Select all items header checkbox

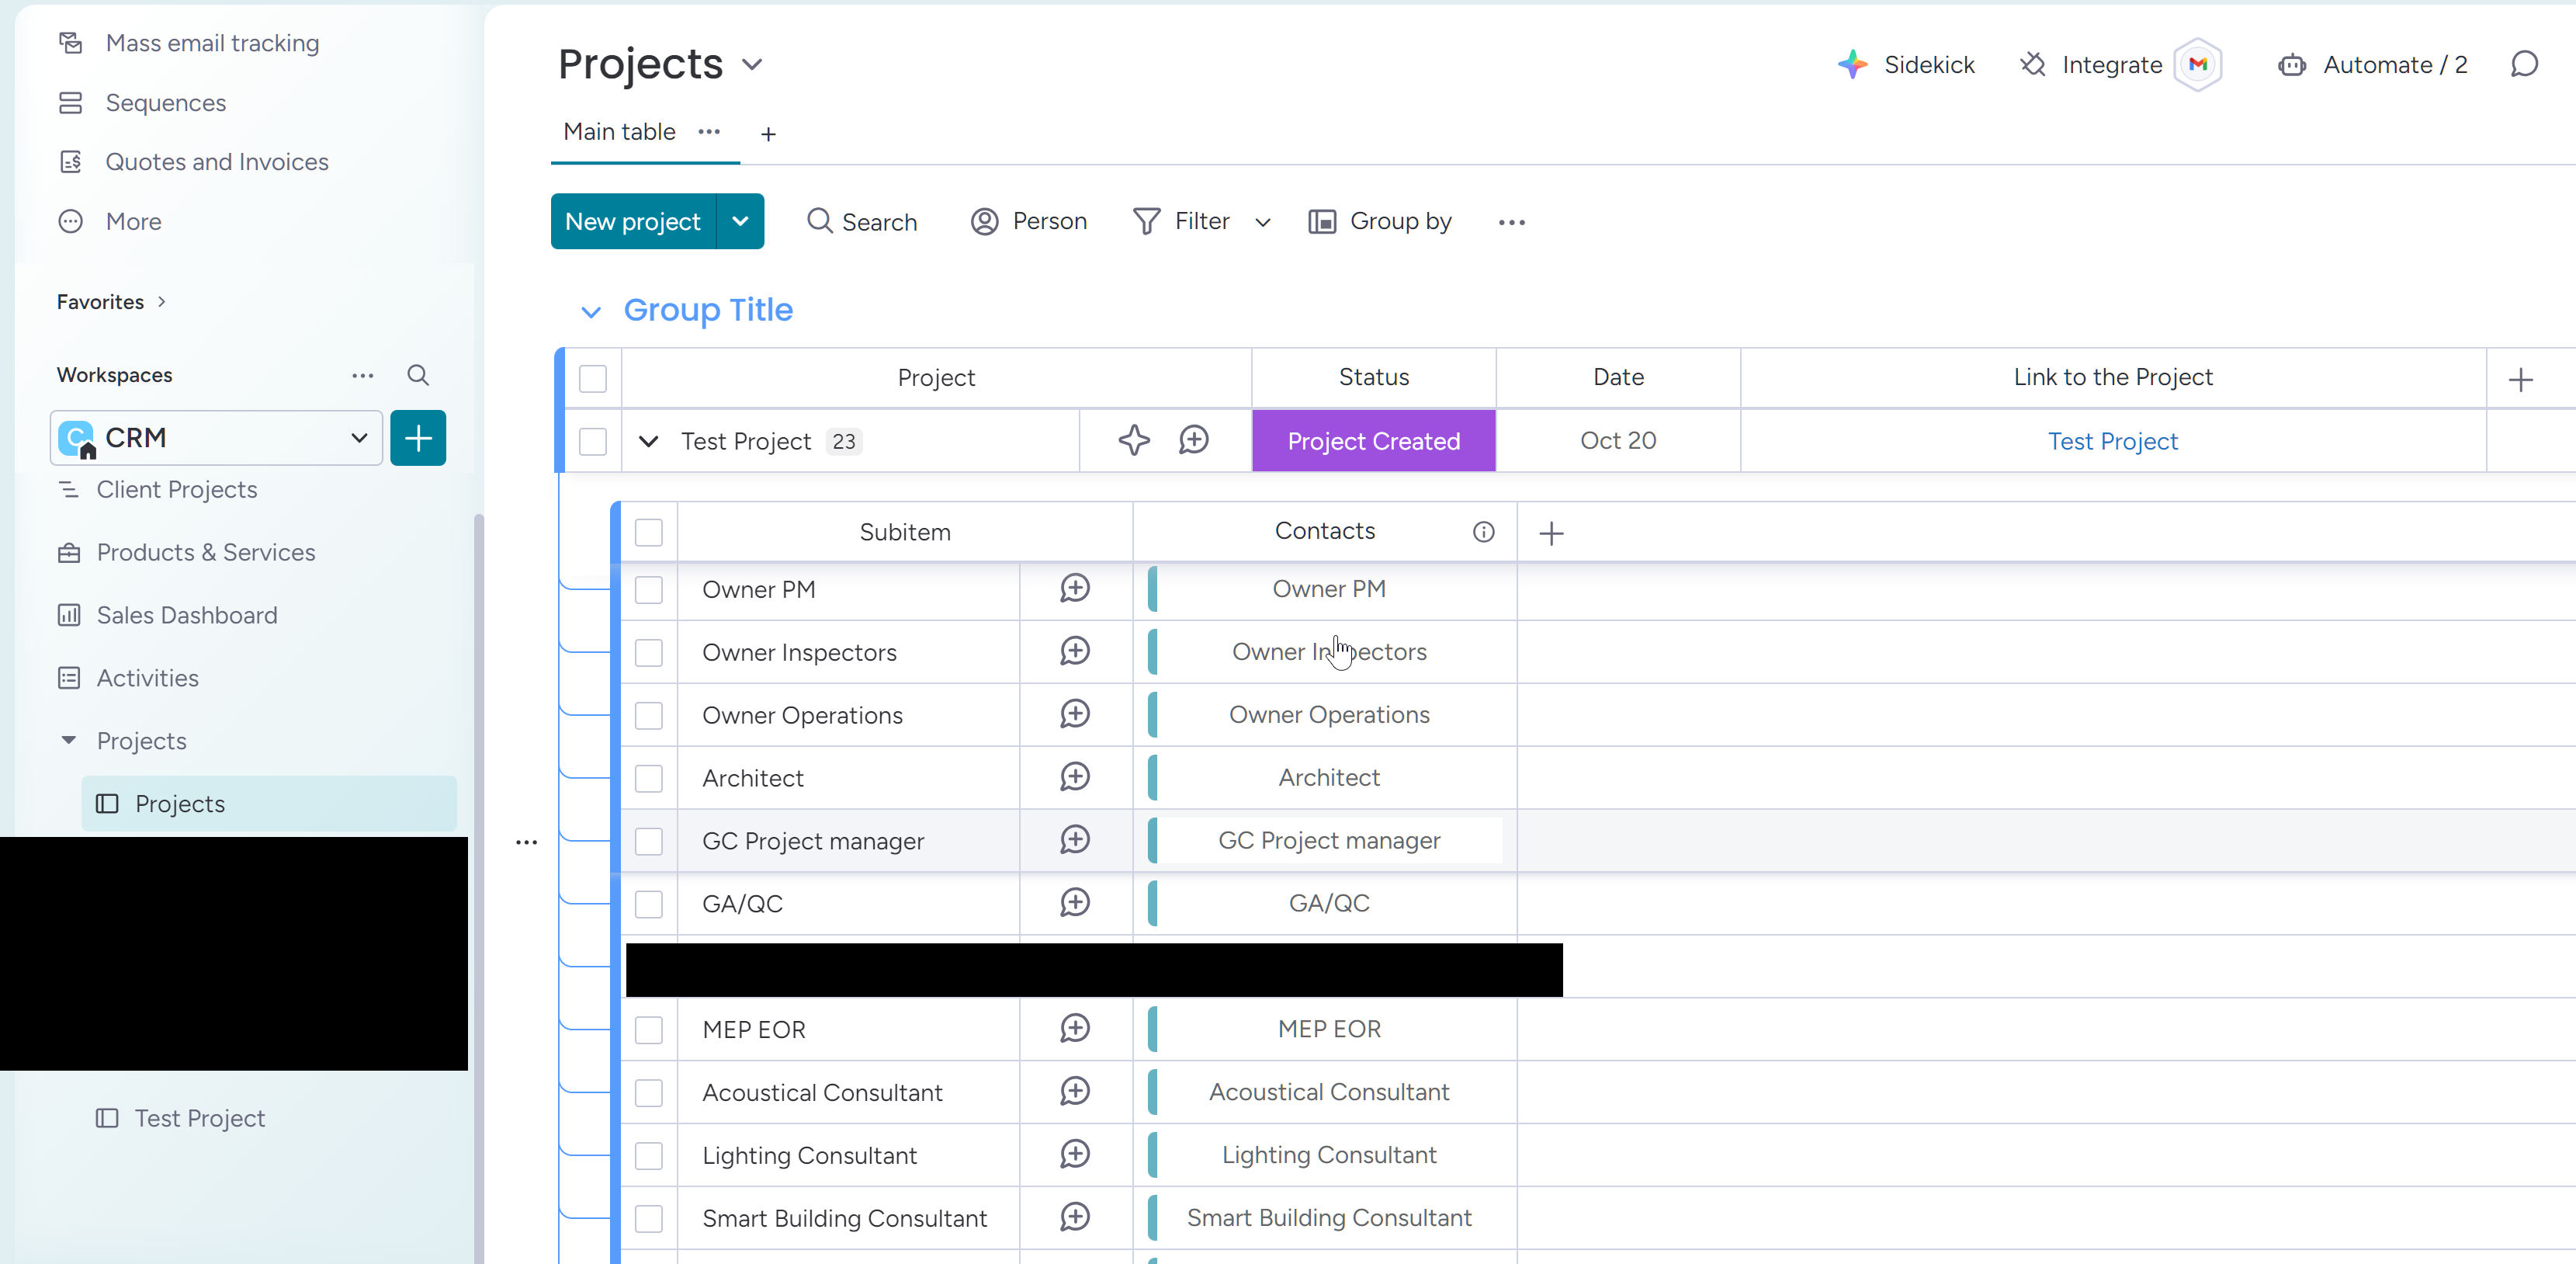tap(593, 379)
